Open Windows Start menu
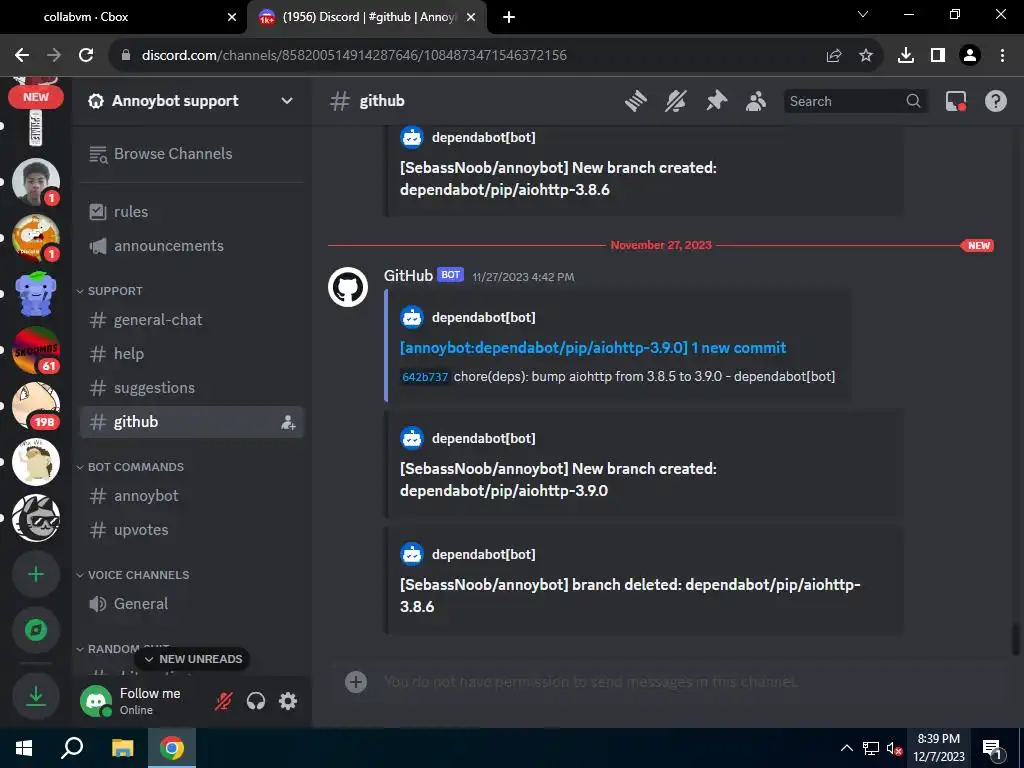Screen dimensions: 1024x768 [24, 748]
